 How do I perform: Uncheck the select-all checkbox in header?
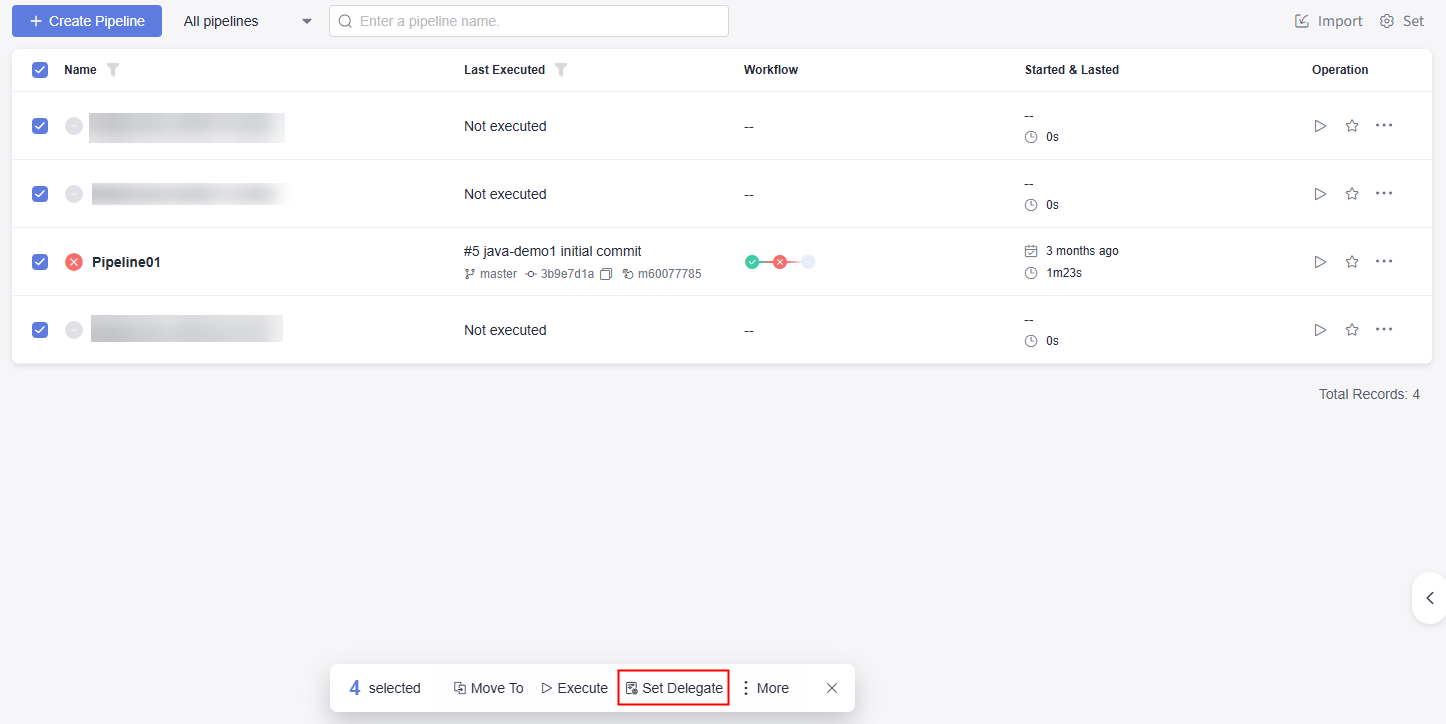point(40,70)
